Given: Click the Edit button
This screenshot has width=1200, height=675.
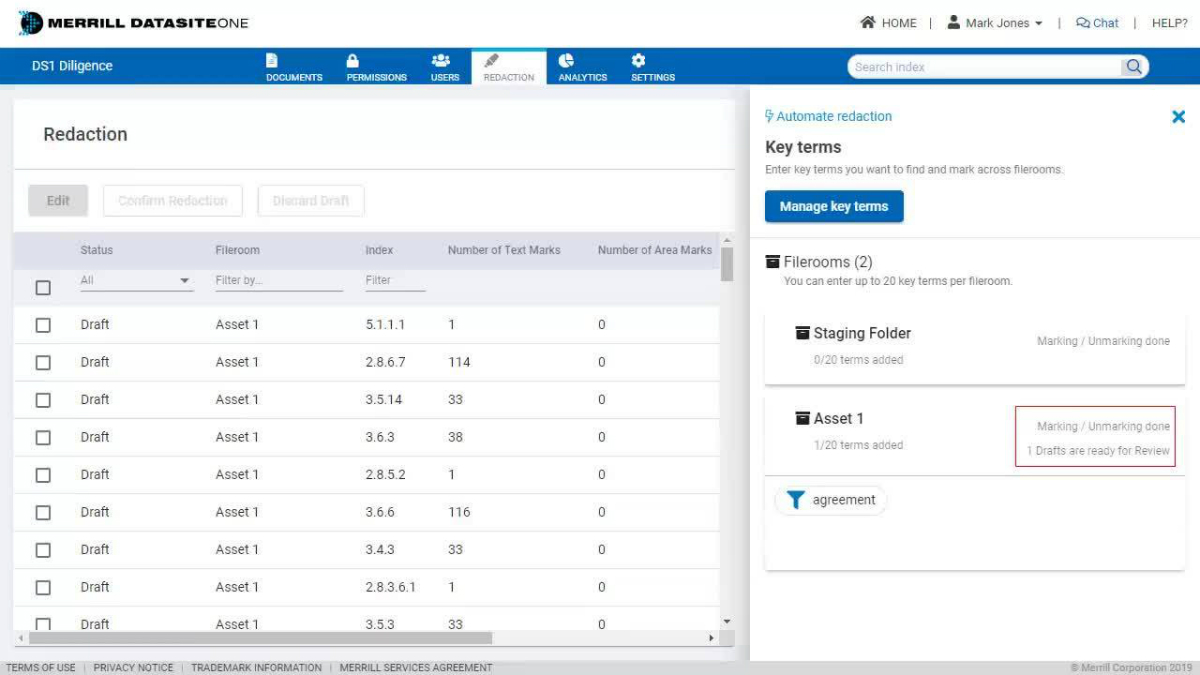Looking at the screenshot, I should (58, 201).
